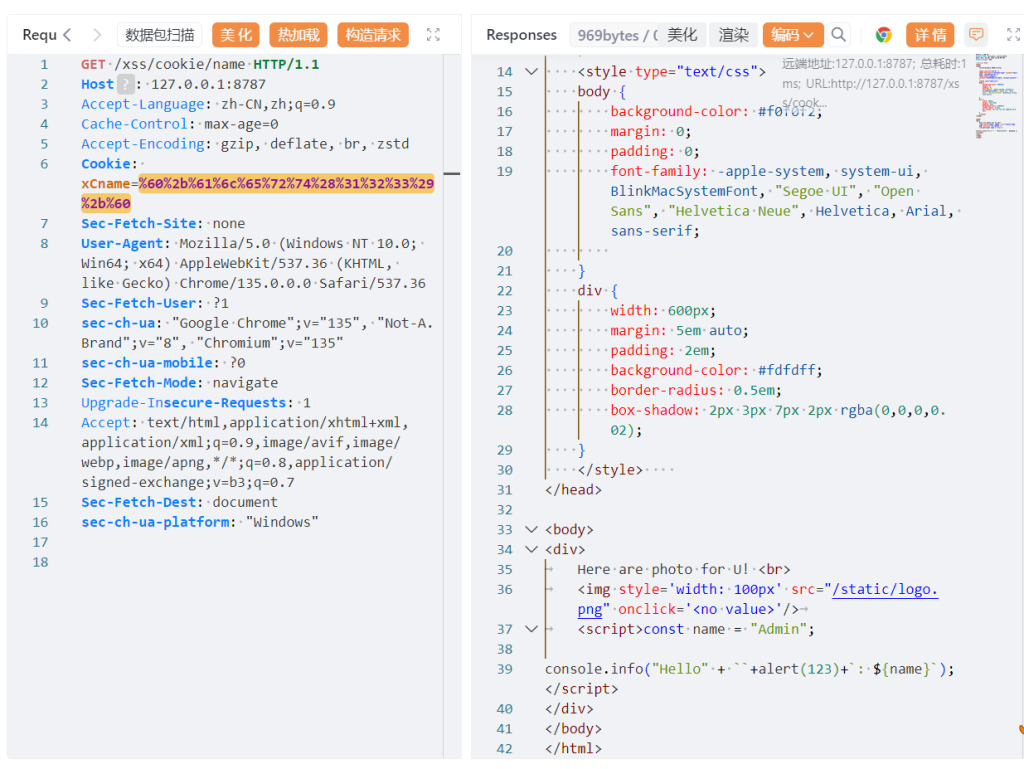Toggle 美化 beautify in request panel

pos(236,35)
